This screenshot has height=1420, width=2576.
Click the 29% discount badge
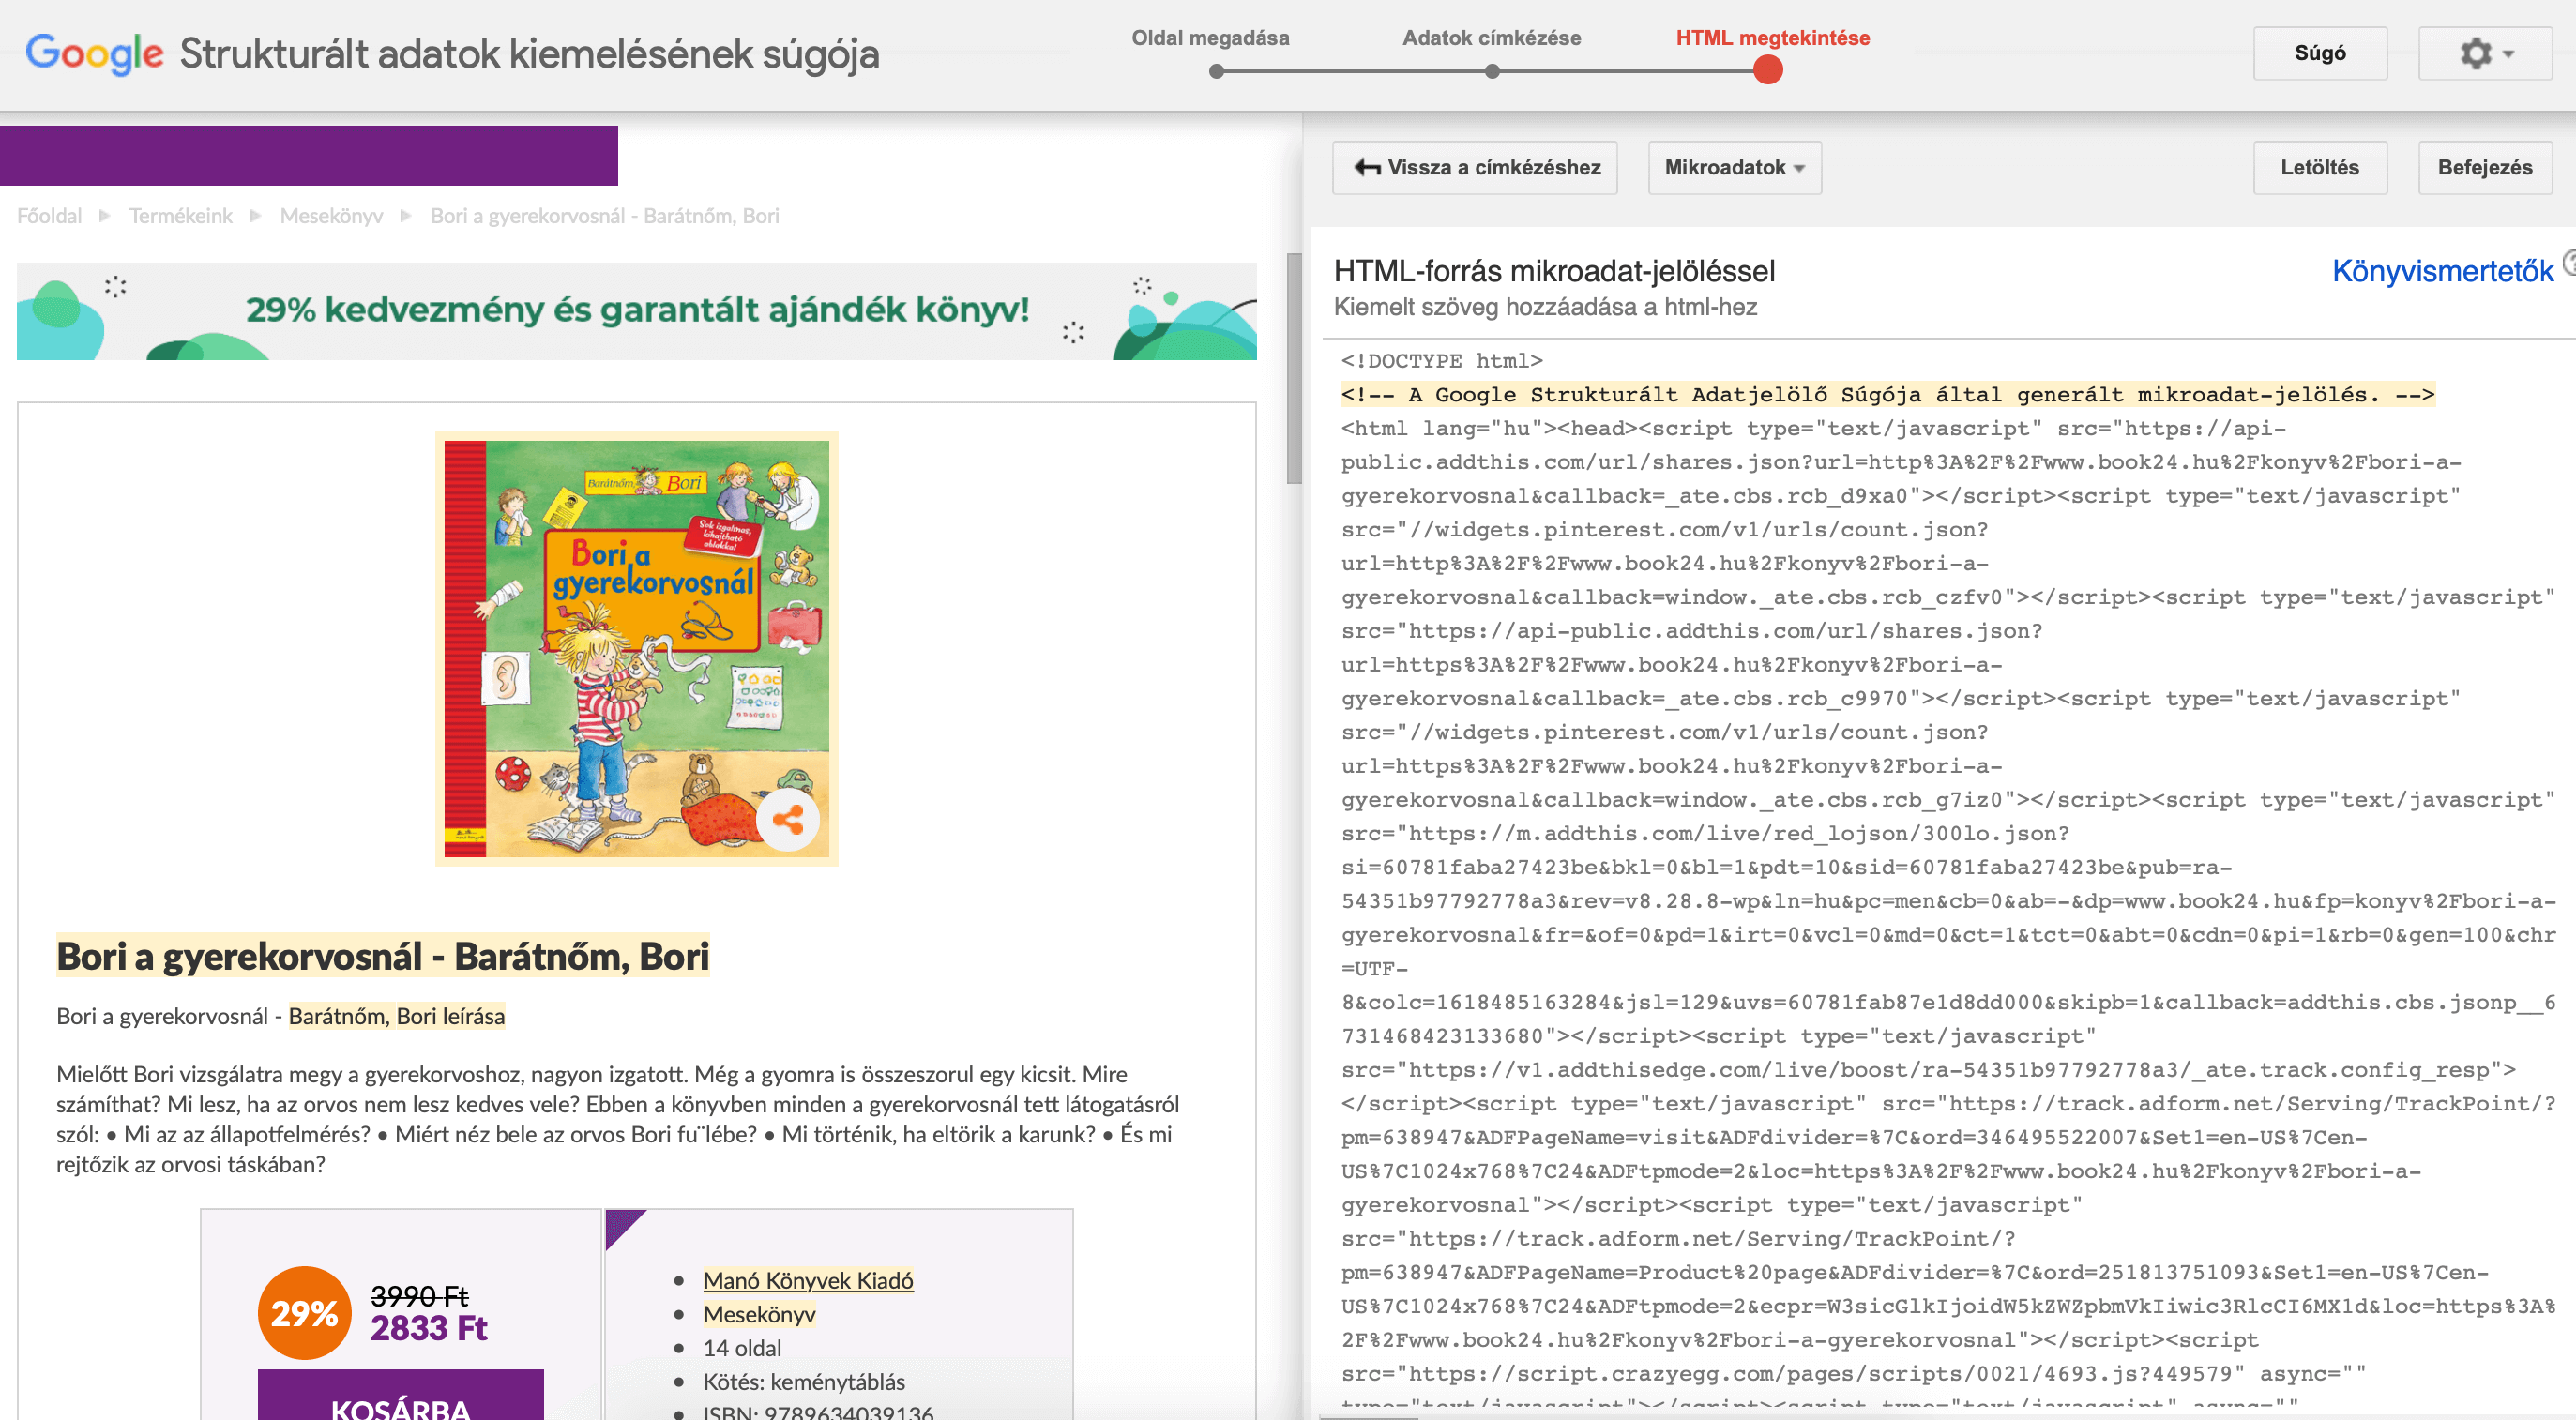[304, 1312]
